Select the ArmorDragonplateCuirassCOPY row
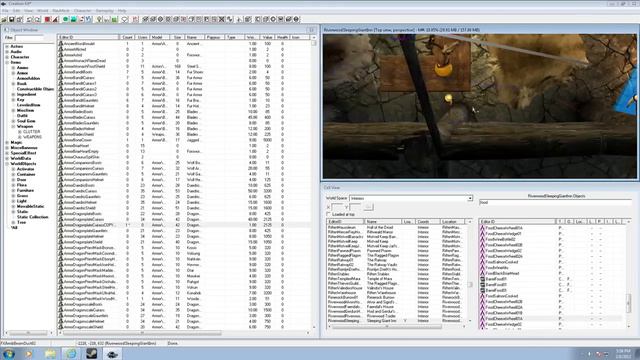 184,225
